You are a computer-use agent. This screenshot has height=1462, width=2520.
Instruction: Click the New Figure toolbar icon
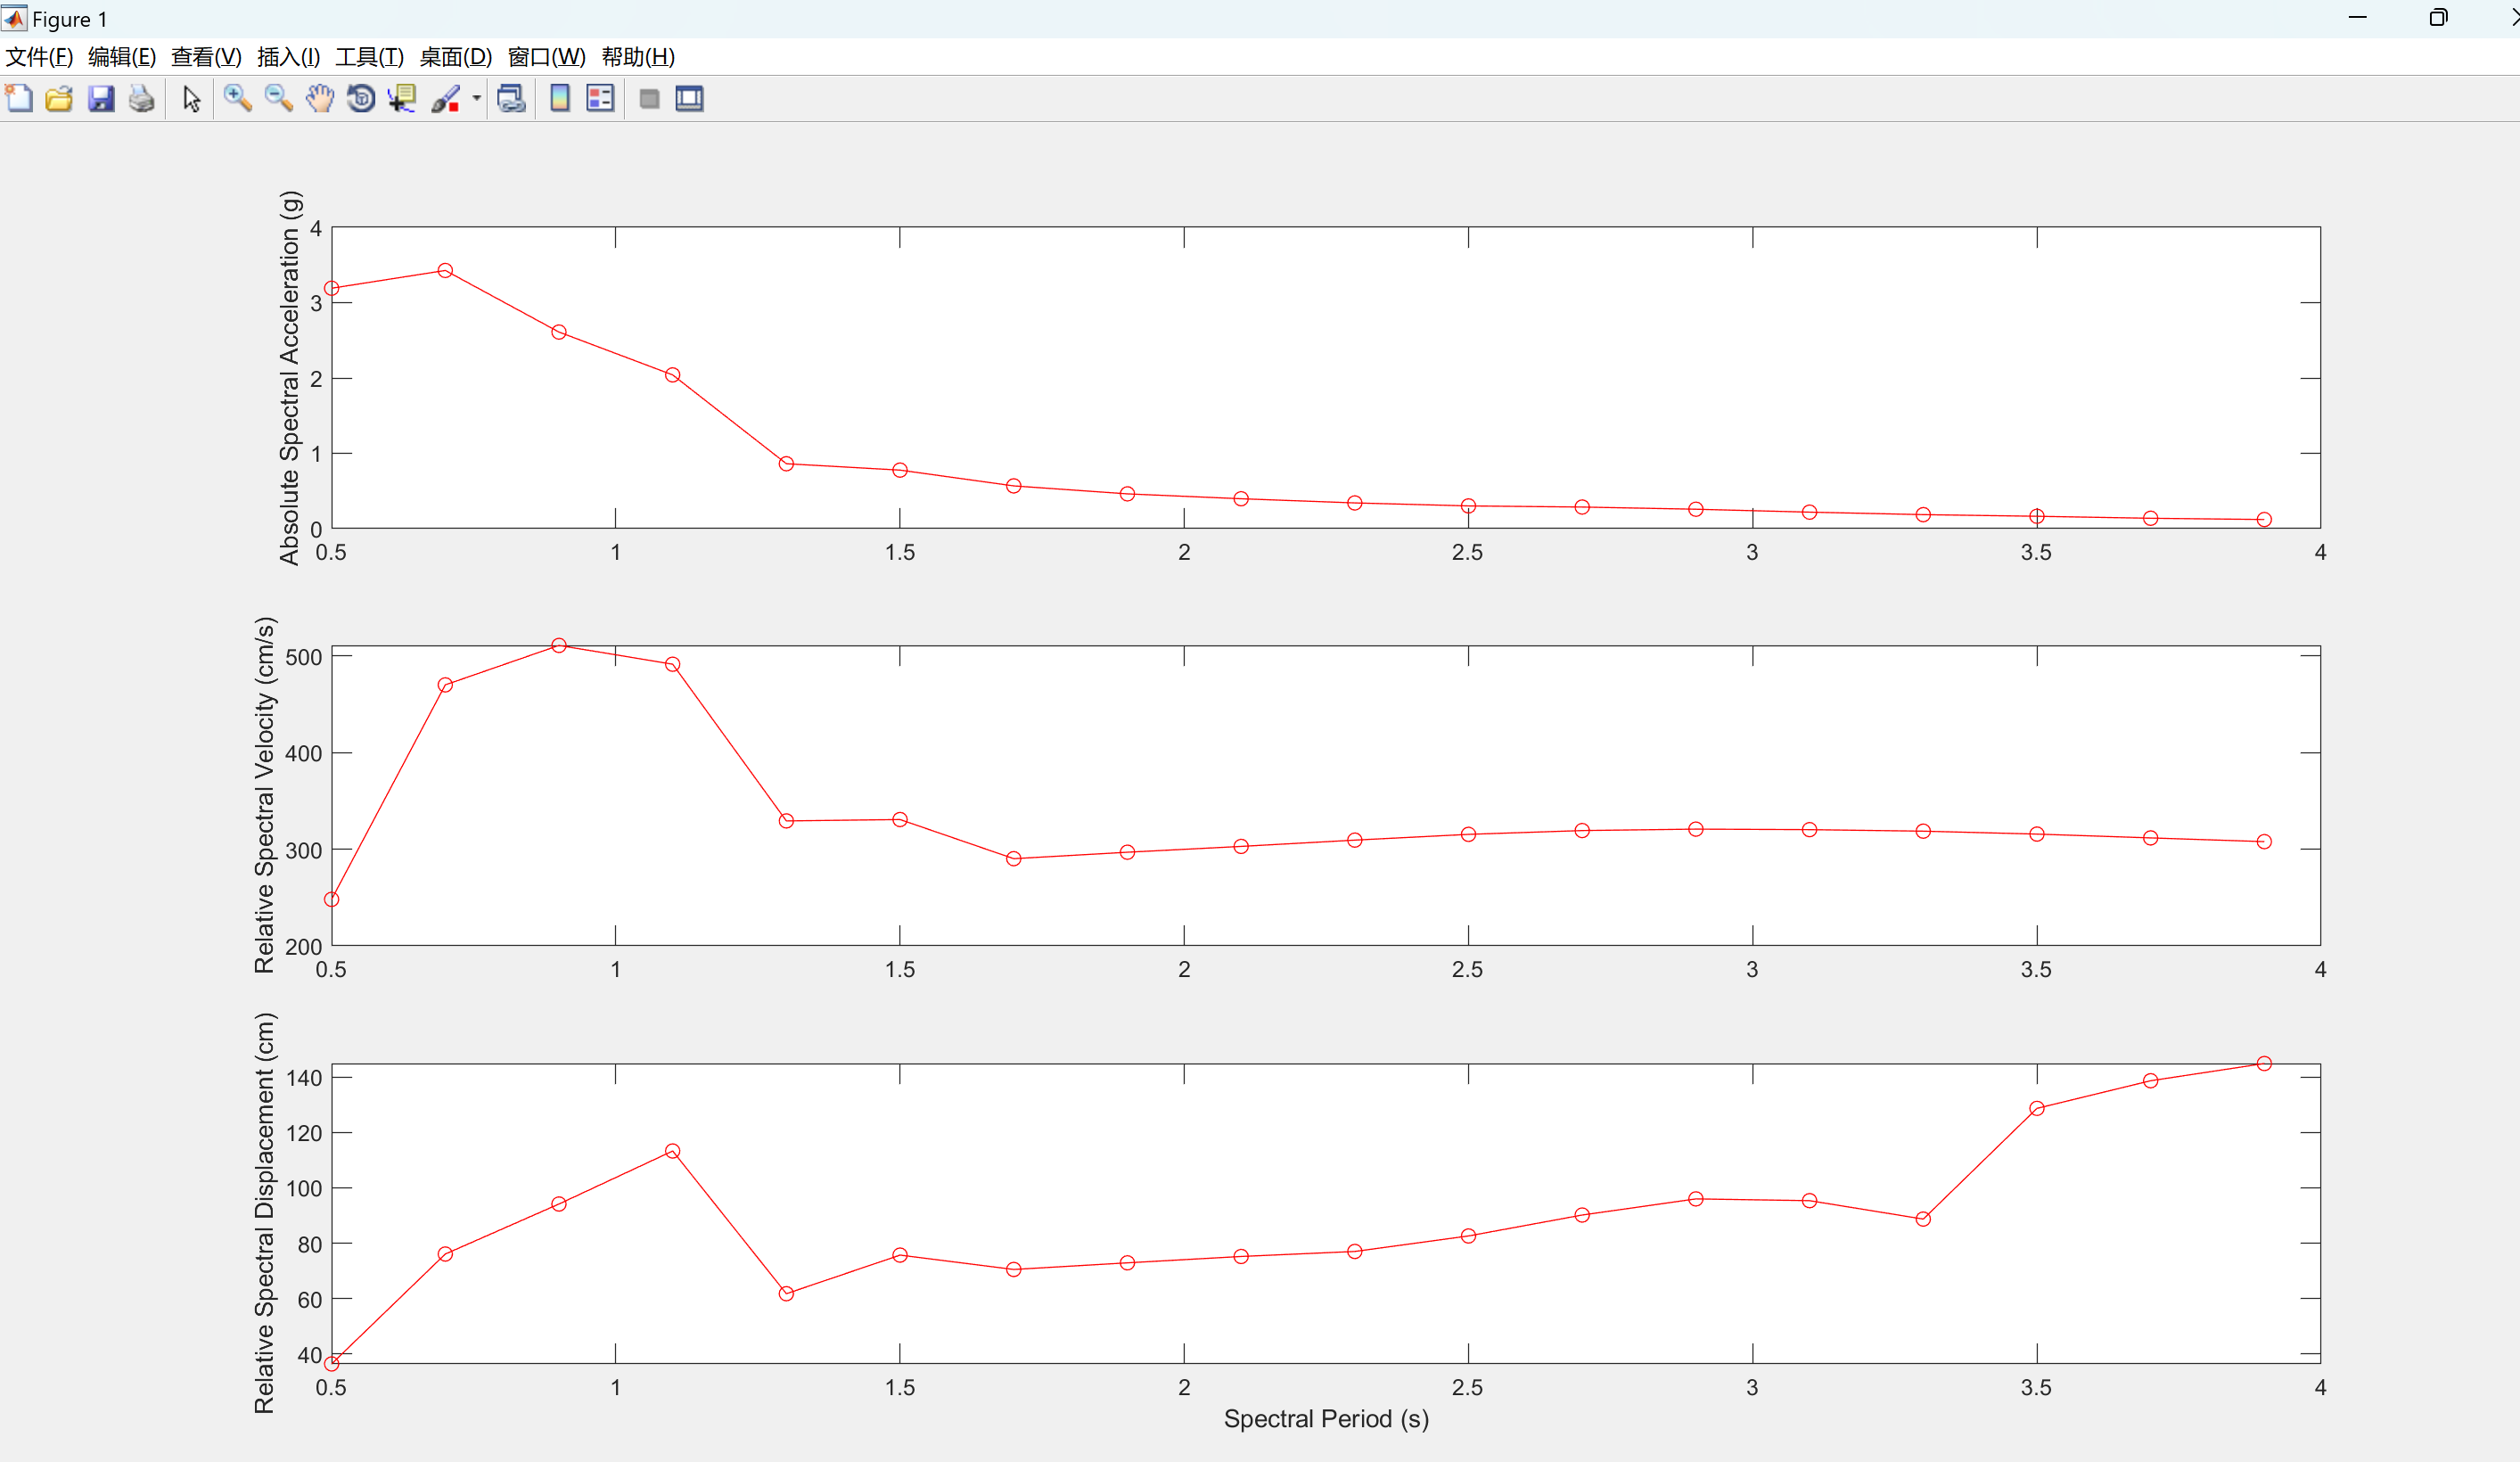tap(19, 99)
